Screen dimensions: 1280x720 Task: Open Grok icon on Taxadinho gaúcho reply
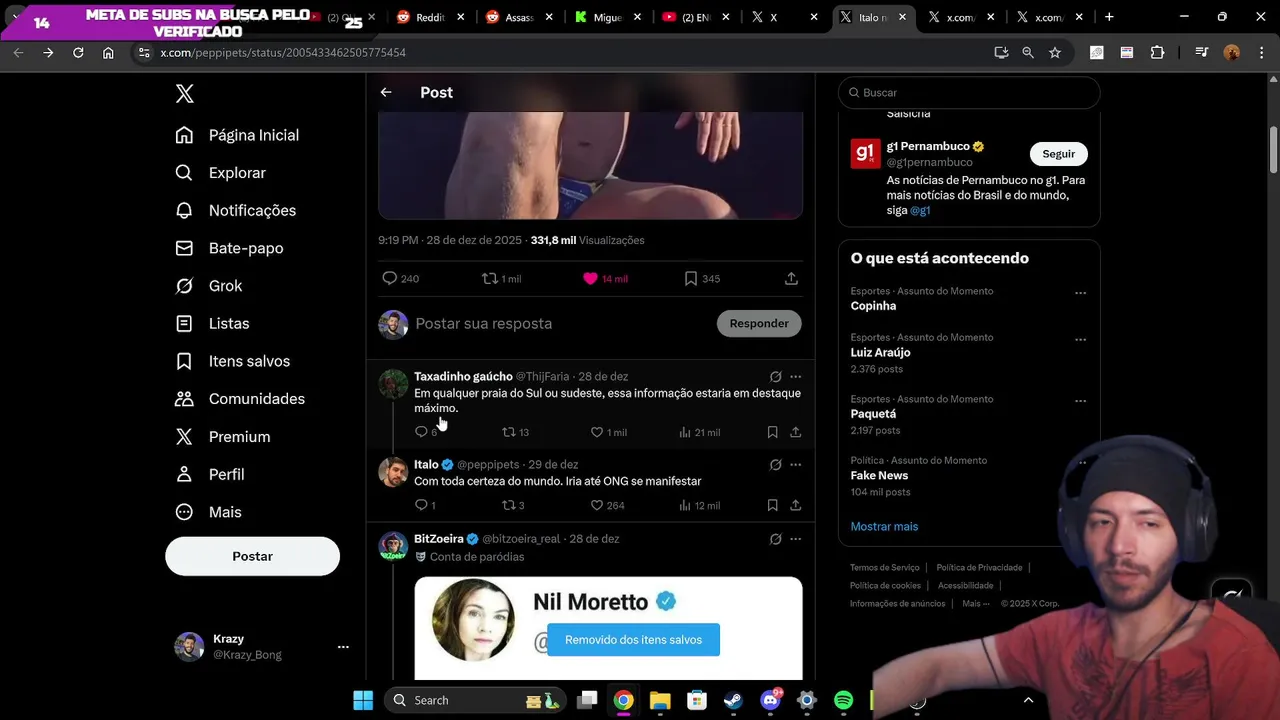tap(775, 377)
